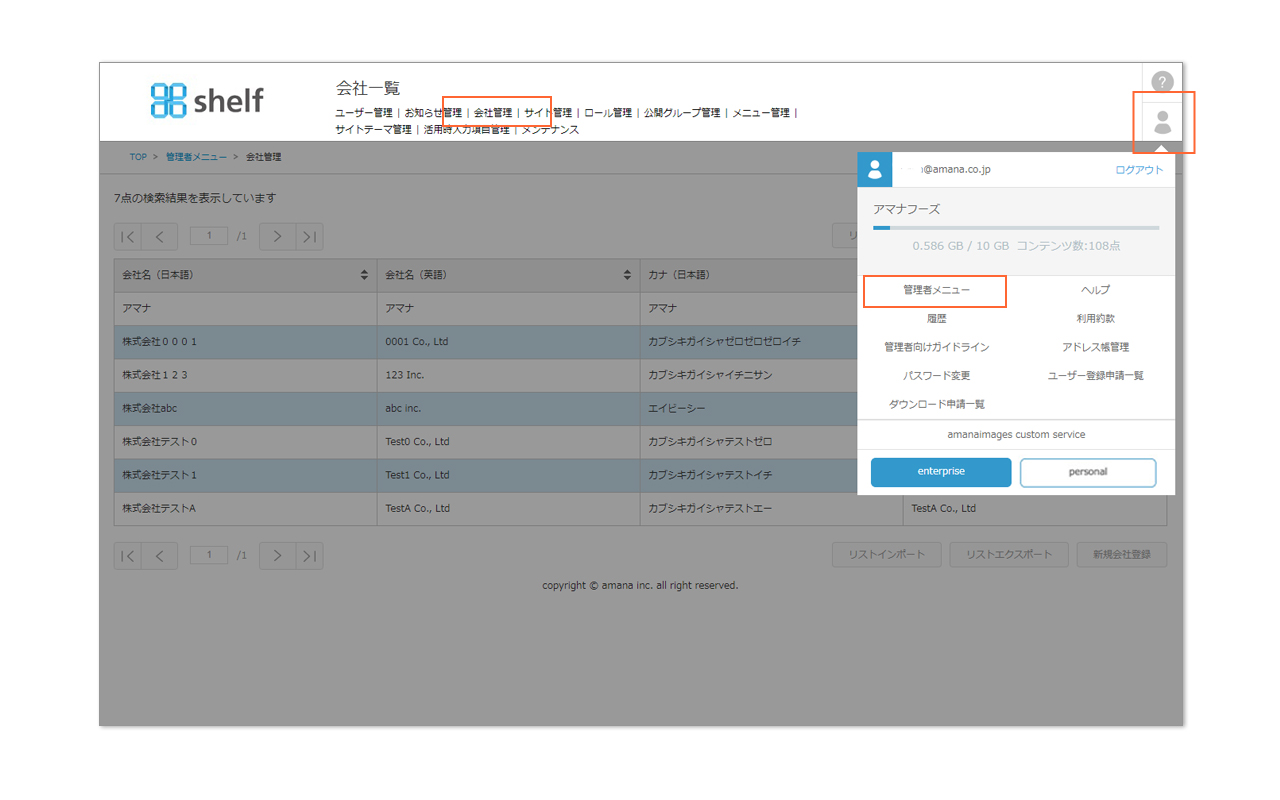The height and width of the screenshot is (800, 1280).
Task: Select row 株式会社abc
Action: click(x=640, y=409)
